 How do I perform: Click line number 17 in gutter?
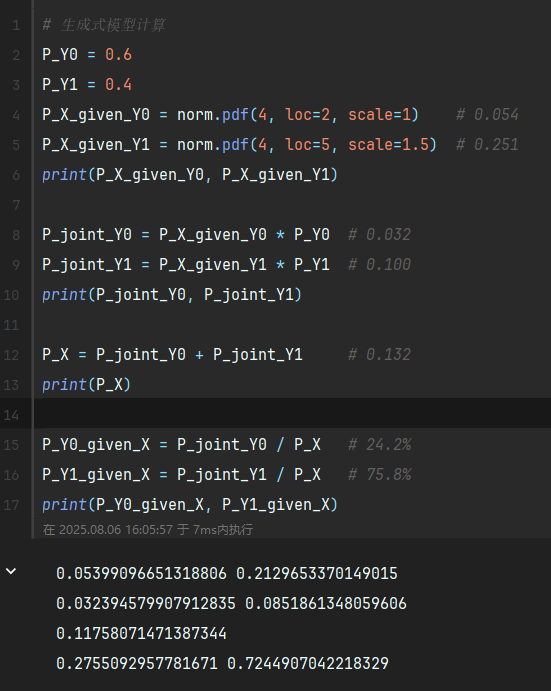click(x=11, y=505)
